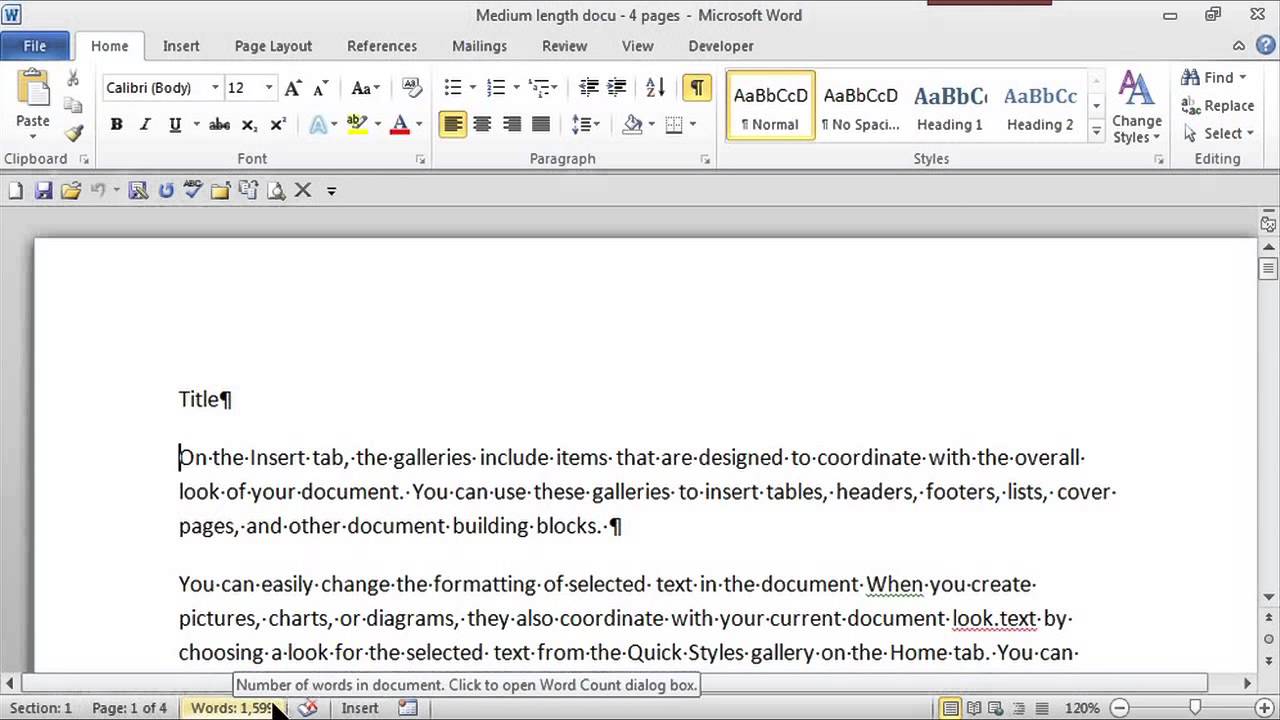Click the font color red A swatch
1280x720 pixels.
click(x=400, y=125)
